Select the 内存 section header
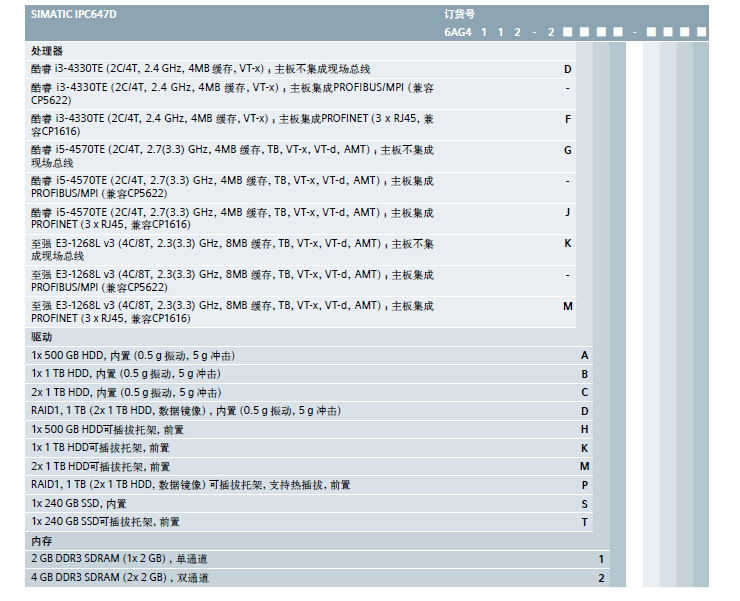740x601 pixels. (41, 541)
